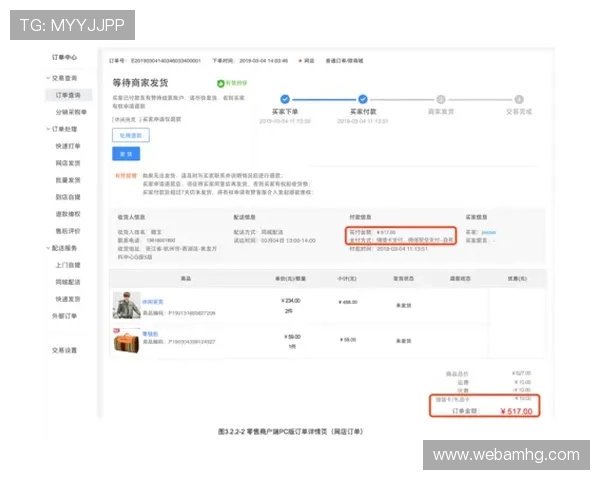
Task: Click the green 有赞担保 shield icon
Action: [220, 83]
